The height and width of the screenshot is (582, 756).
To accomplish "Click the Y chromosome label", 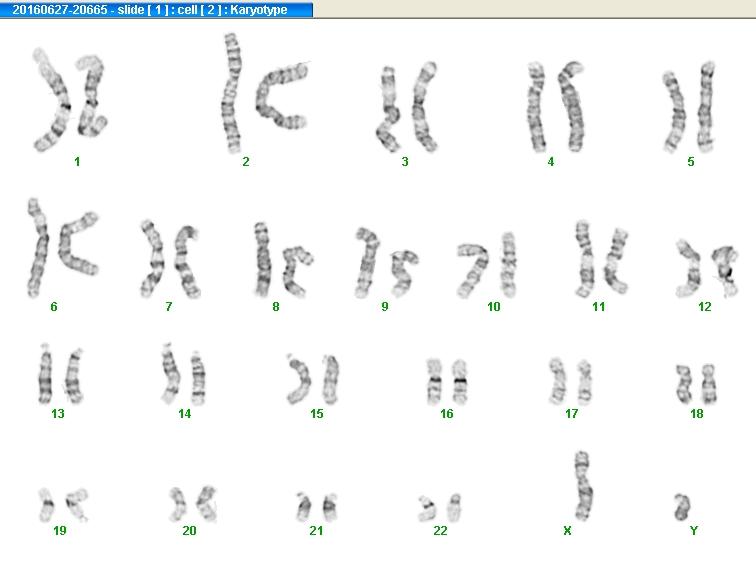I will (x=694, y=531).
